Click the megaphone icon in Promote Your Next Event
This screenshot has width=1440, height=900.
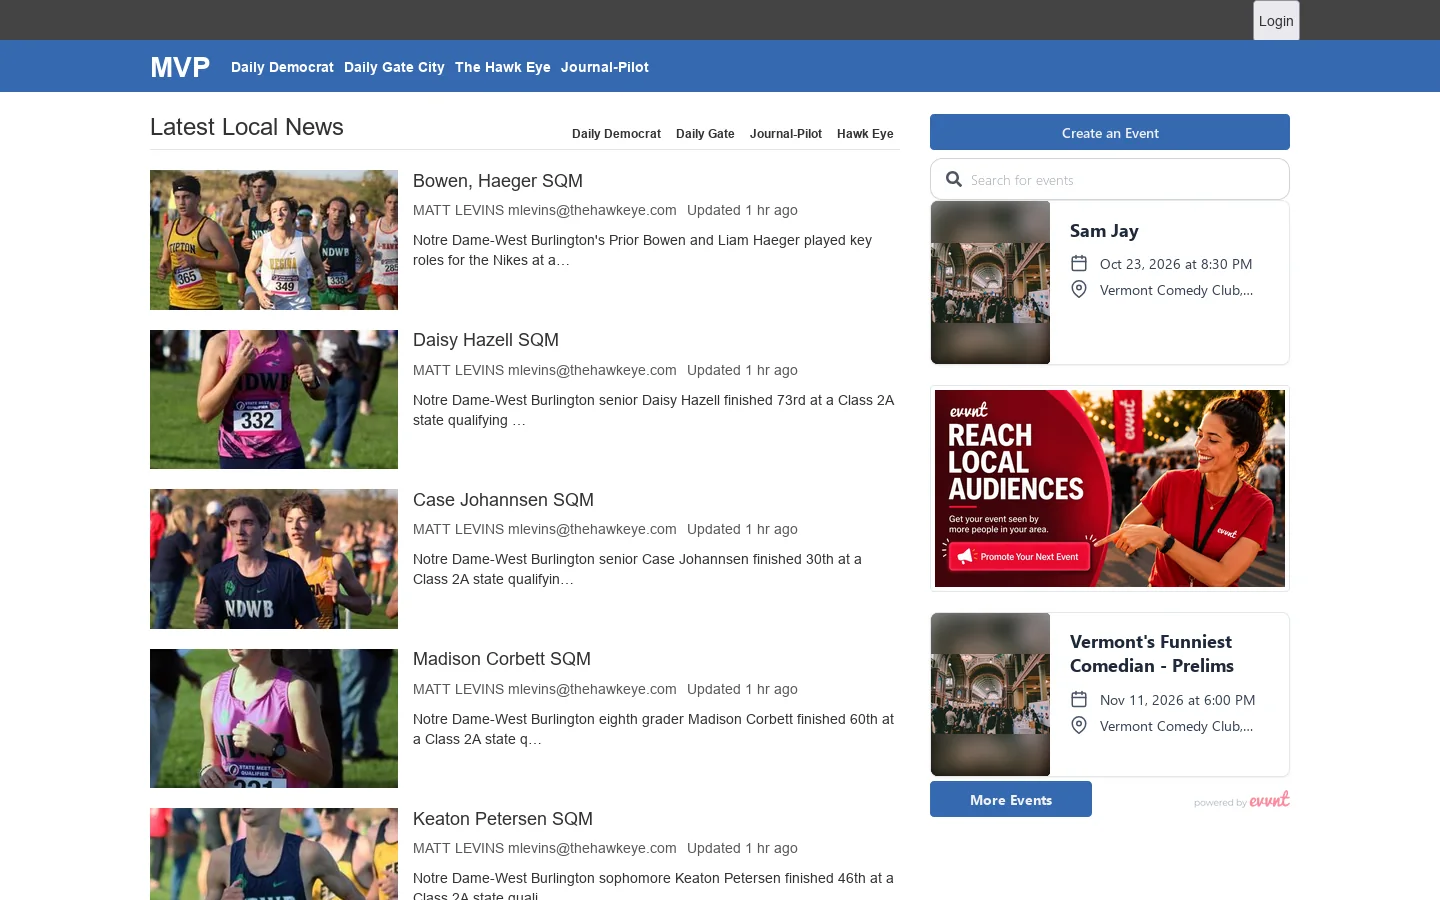coord(965,556)
